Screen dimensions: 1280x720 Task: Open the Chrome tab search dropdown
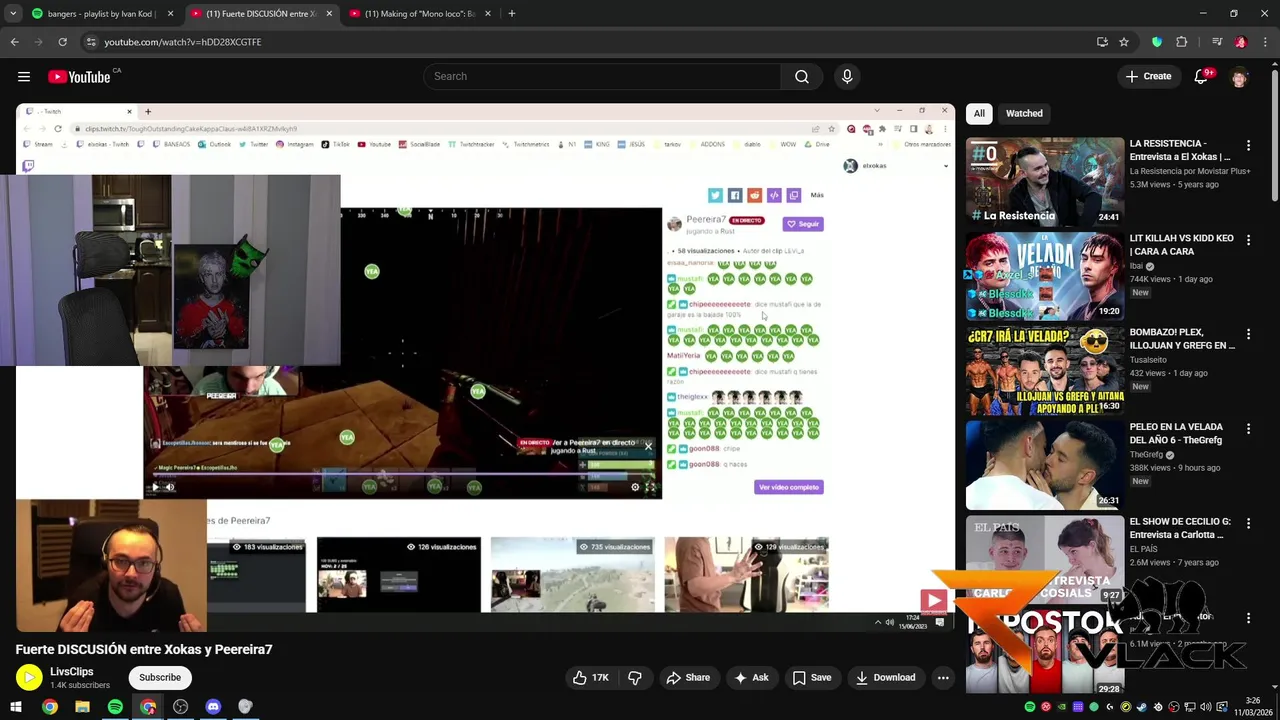[13, 14]
